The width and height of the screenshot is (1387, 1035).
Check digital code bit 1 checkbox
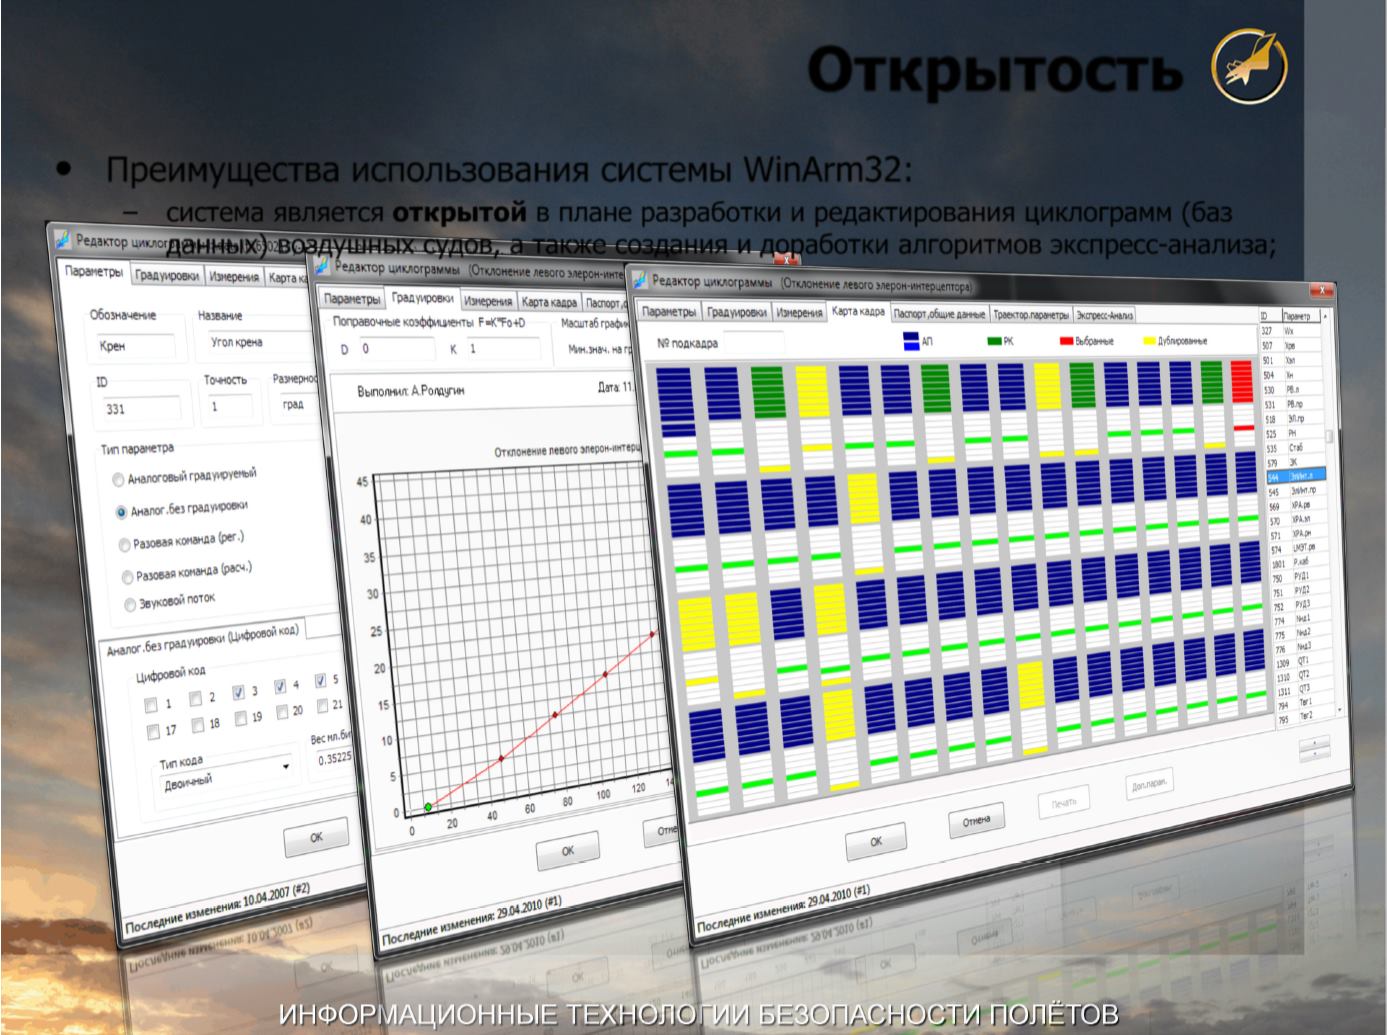click(x=152, y=703)
